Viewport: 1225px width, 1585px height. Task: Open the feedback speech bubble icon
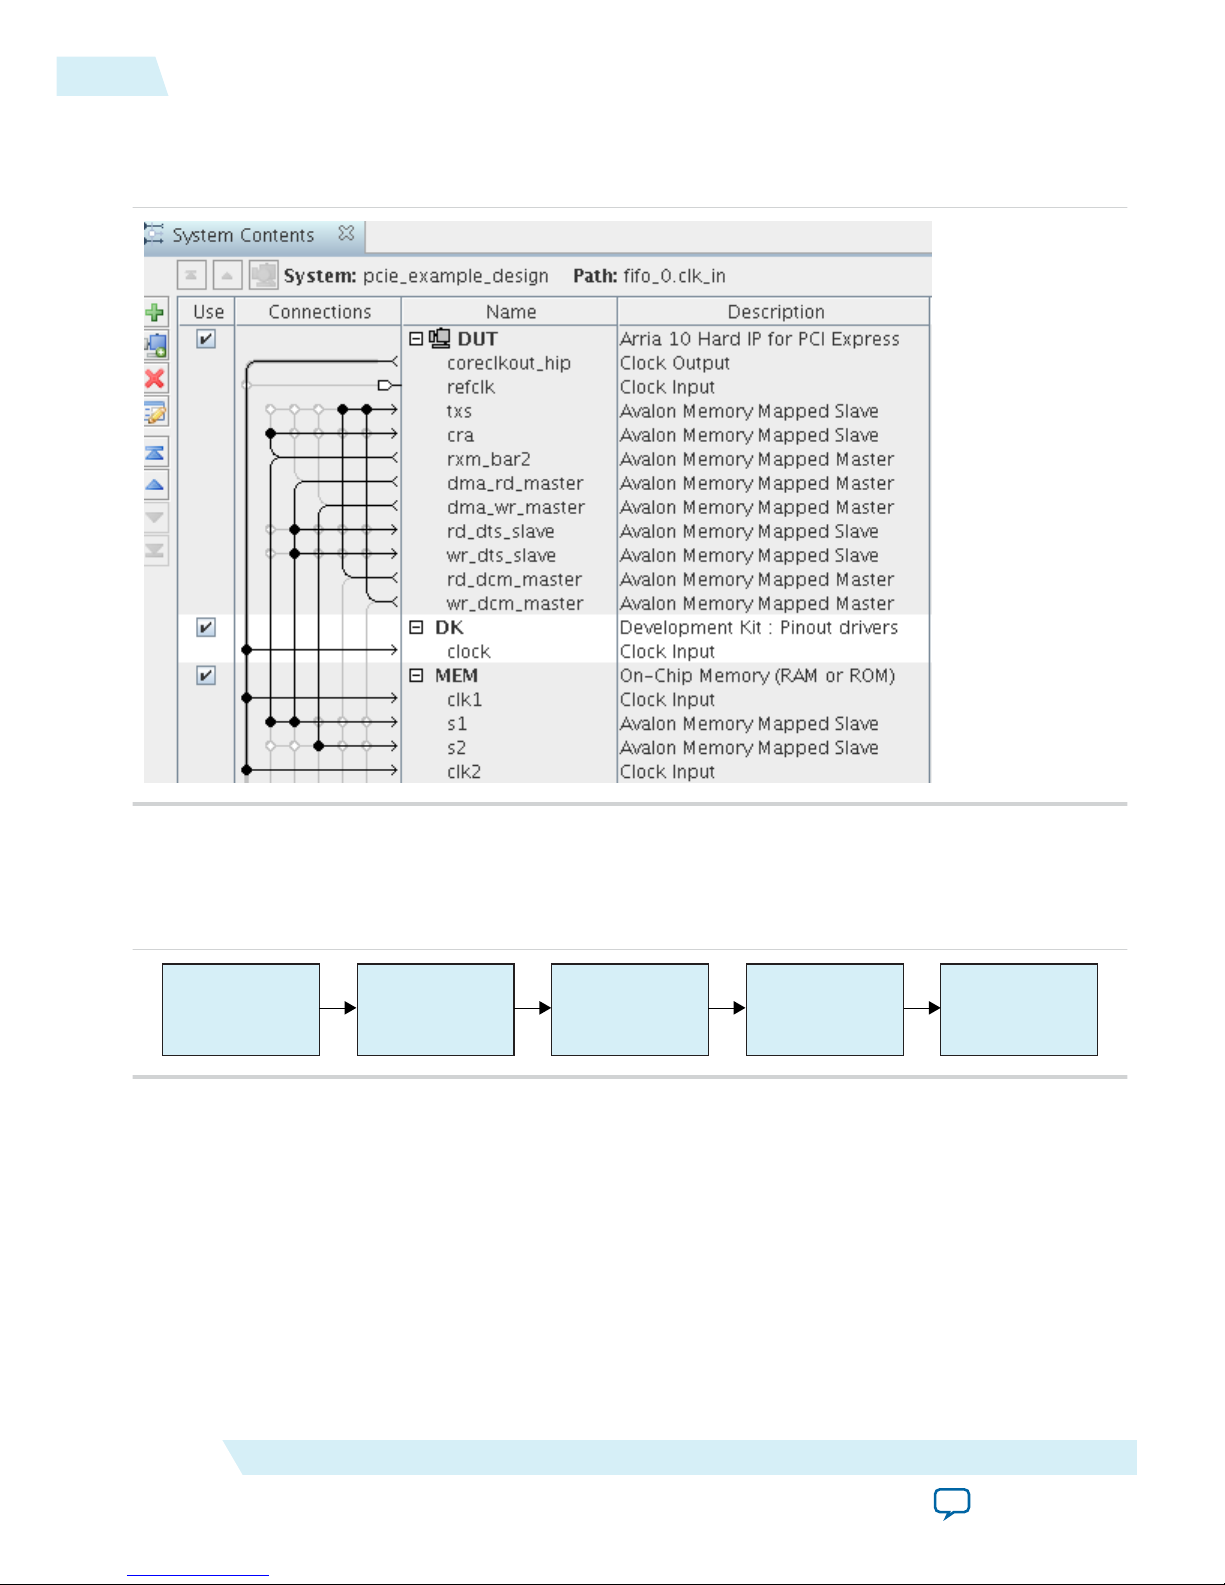[952, 1503]
